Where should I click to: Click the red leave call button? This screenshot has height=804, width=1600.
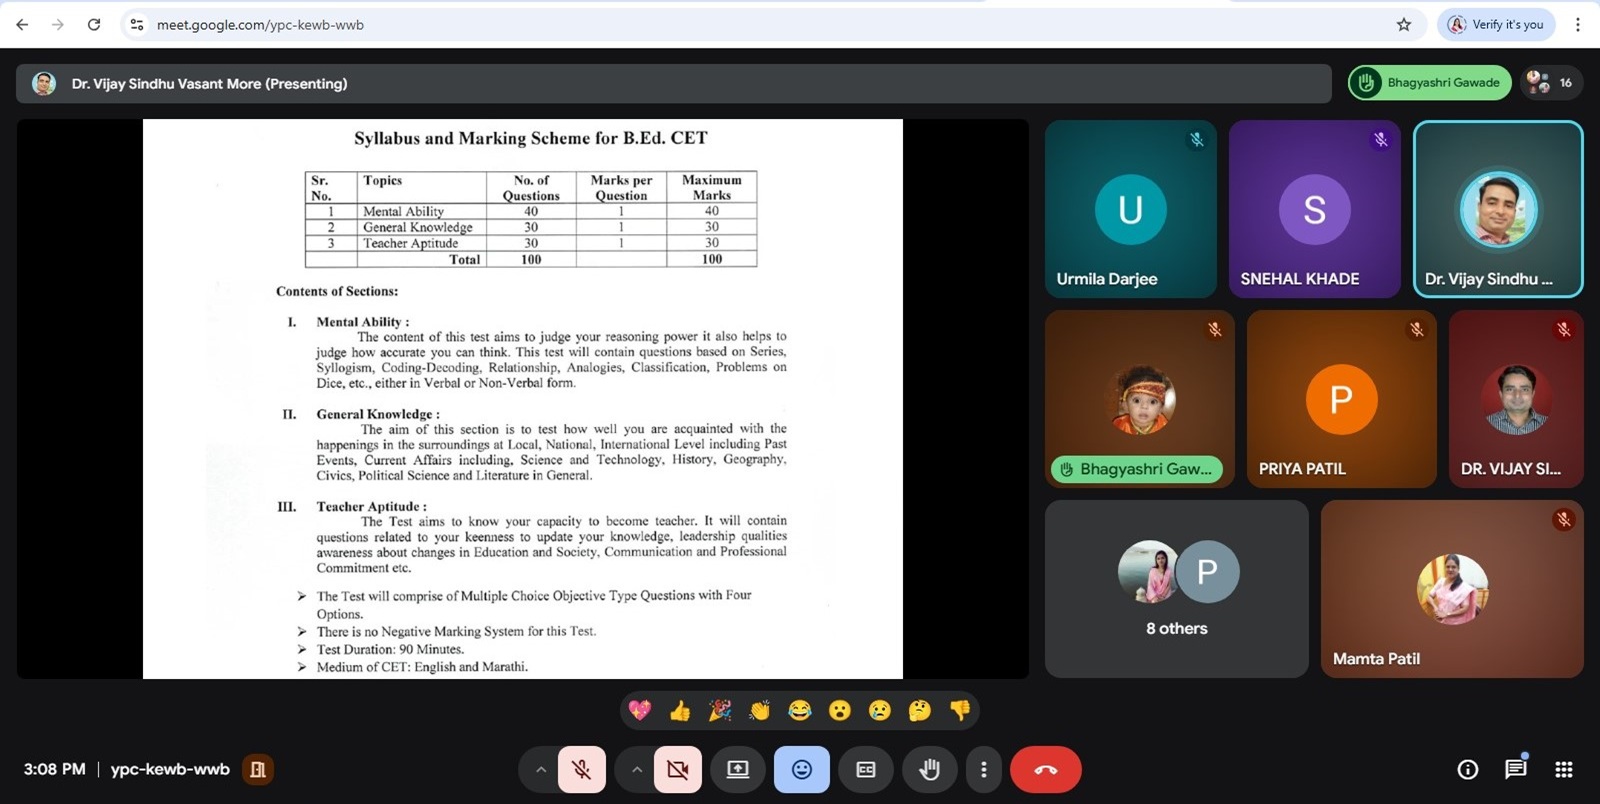(1045, 769)
